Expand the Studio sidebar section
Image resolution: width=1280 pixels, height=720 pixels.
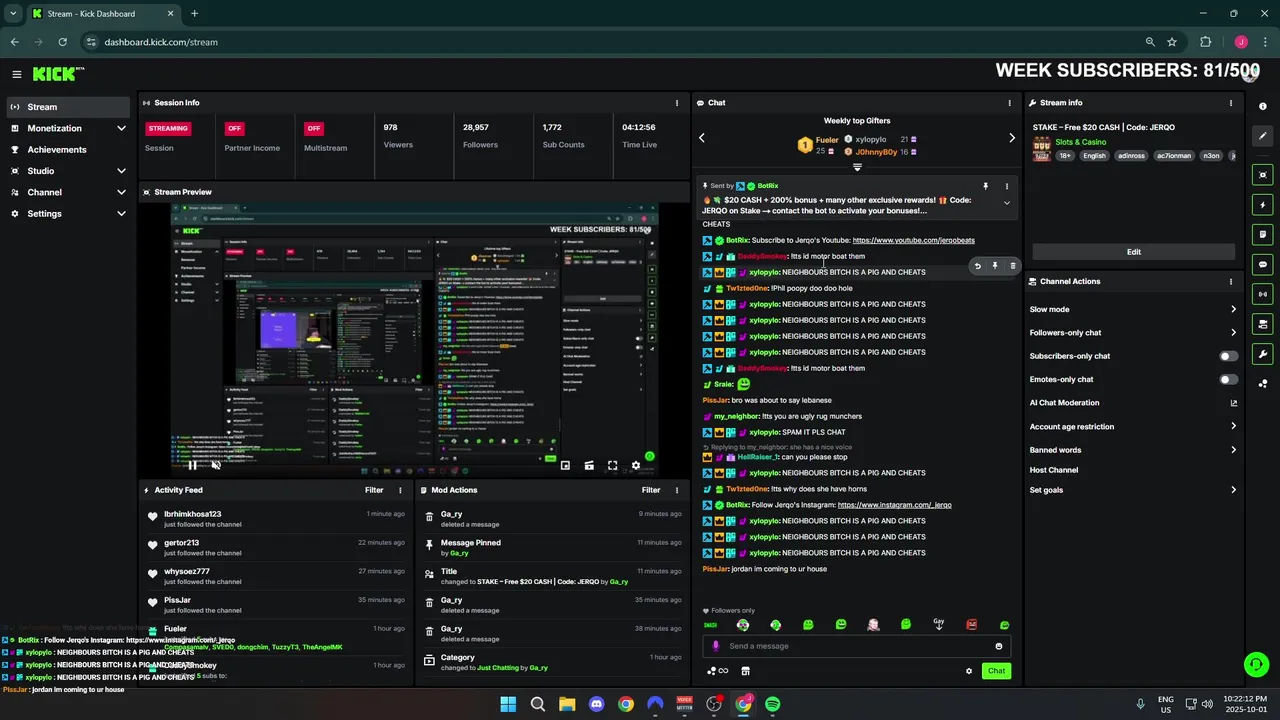point(121,171)
